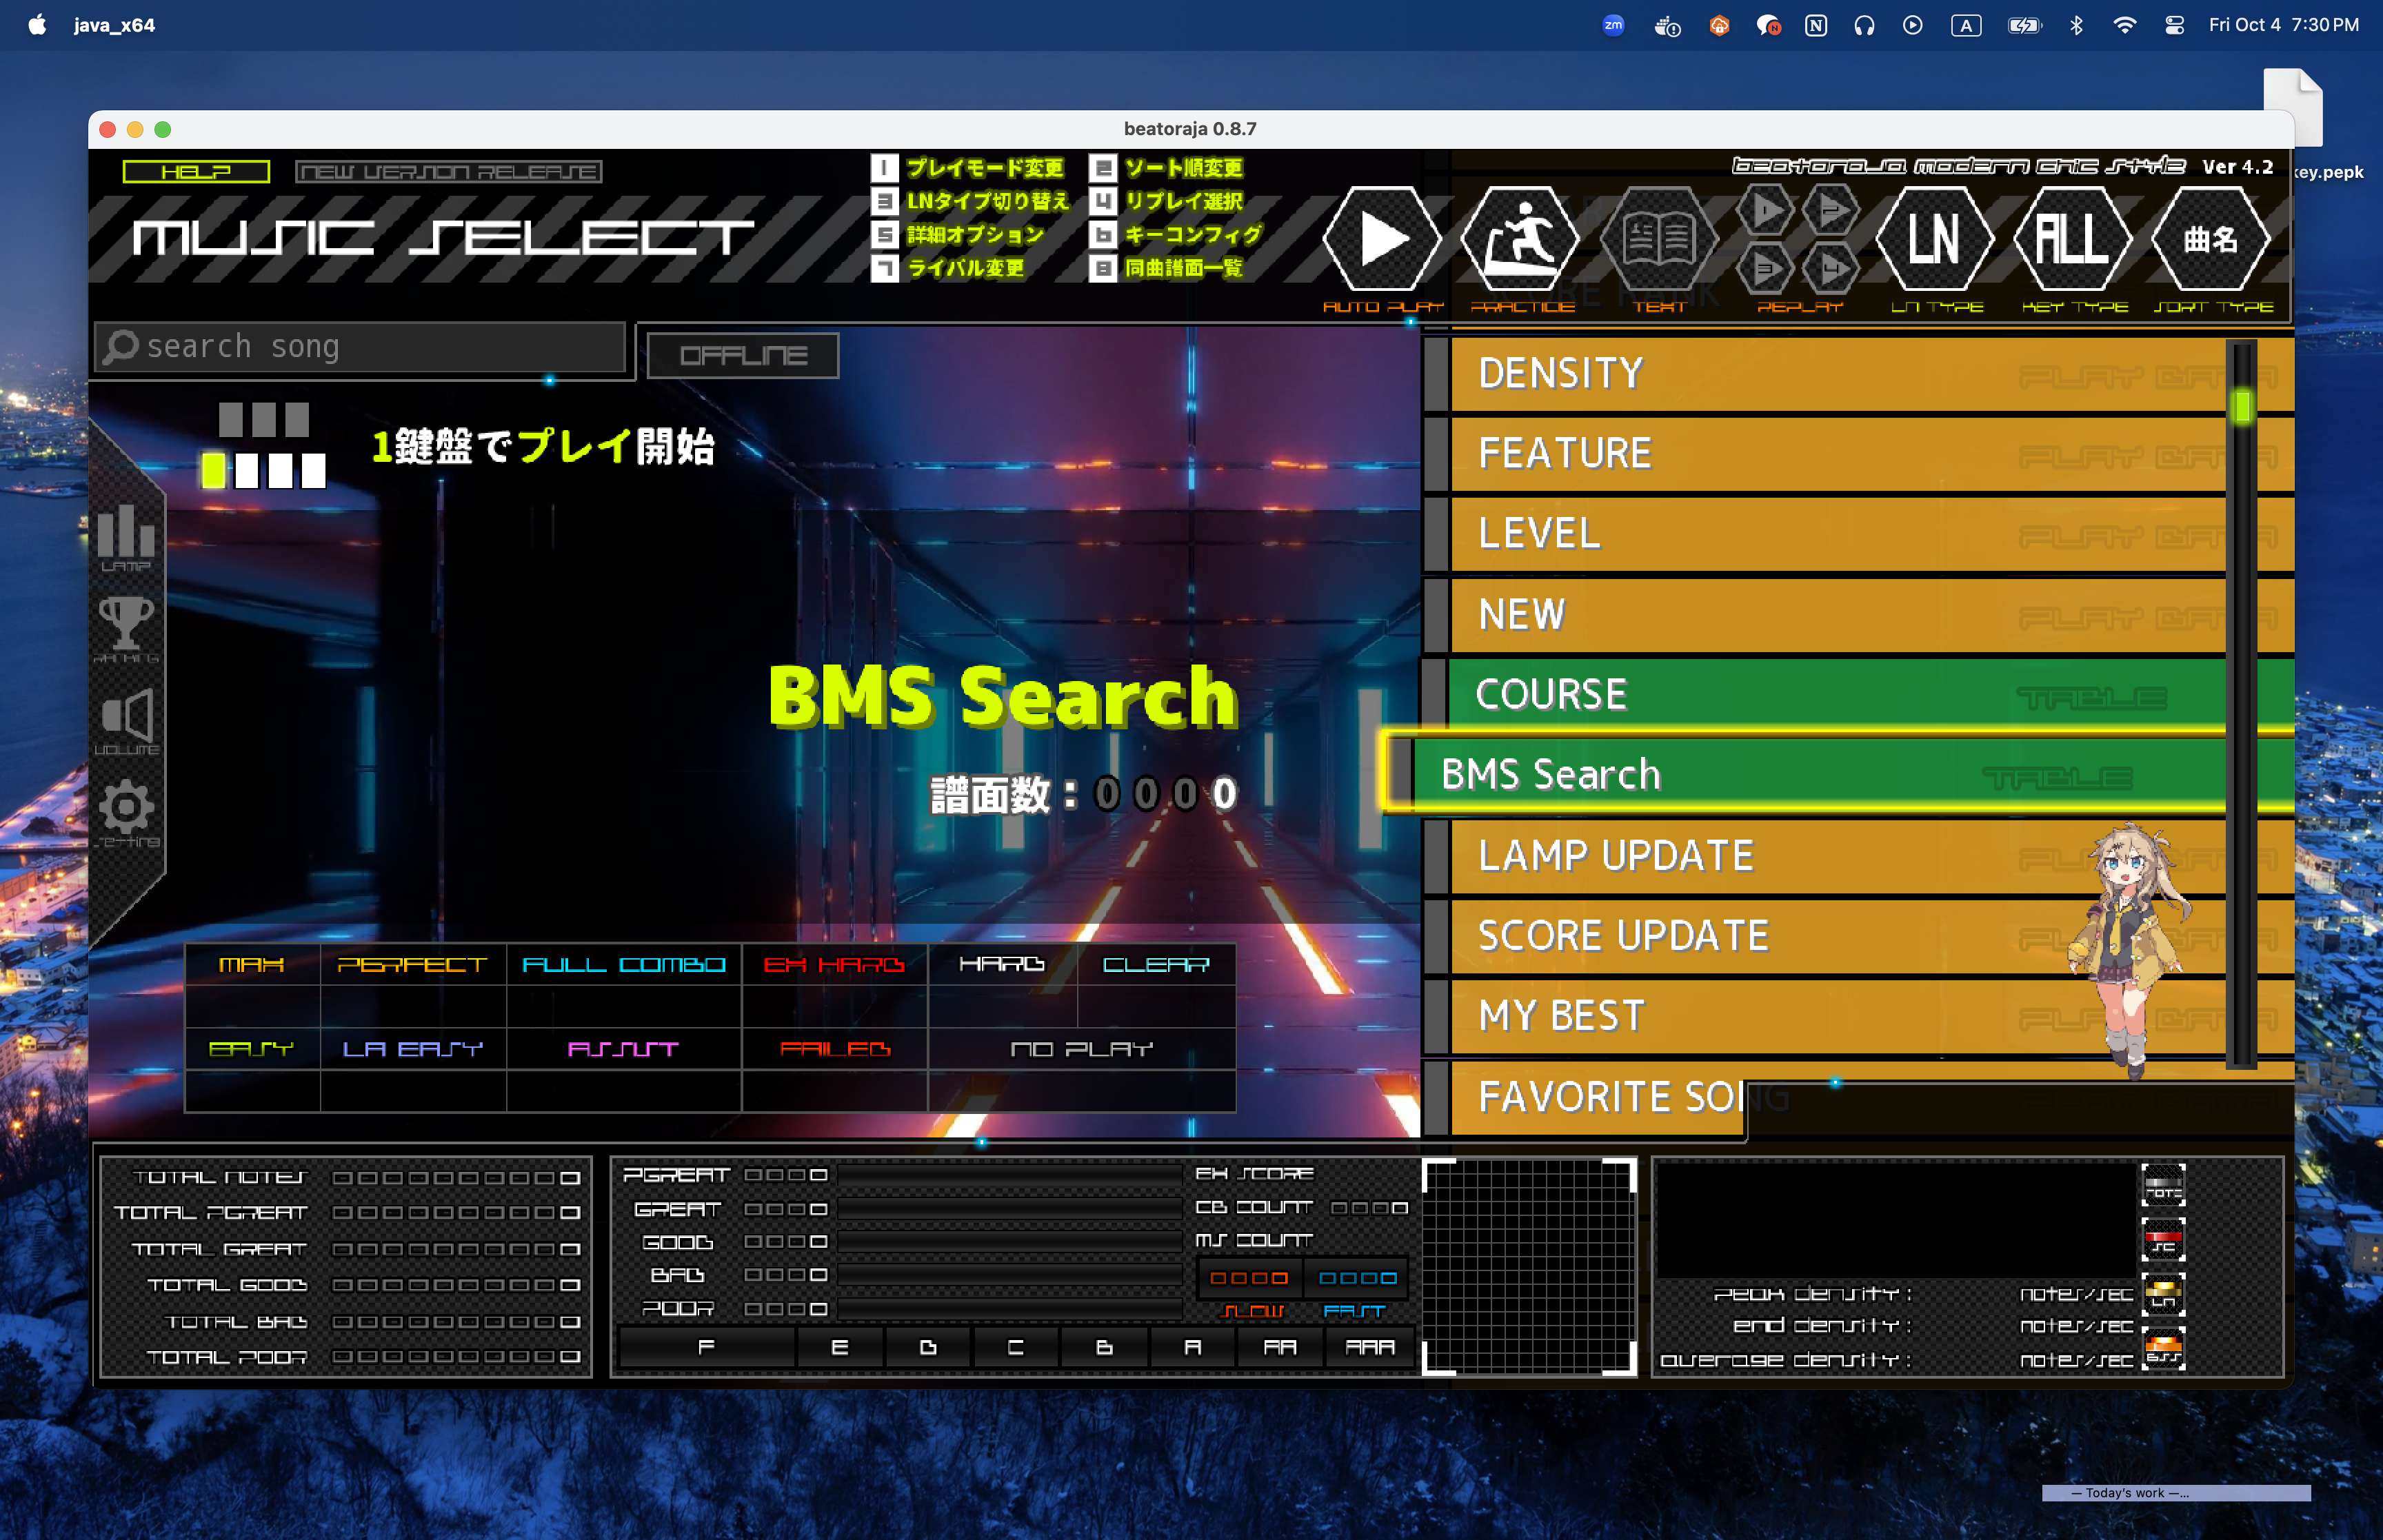Toggle the LN Type hexagon

pyautogui.click(x=1933, y=240)
